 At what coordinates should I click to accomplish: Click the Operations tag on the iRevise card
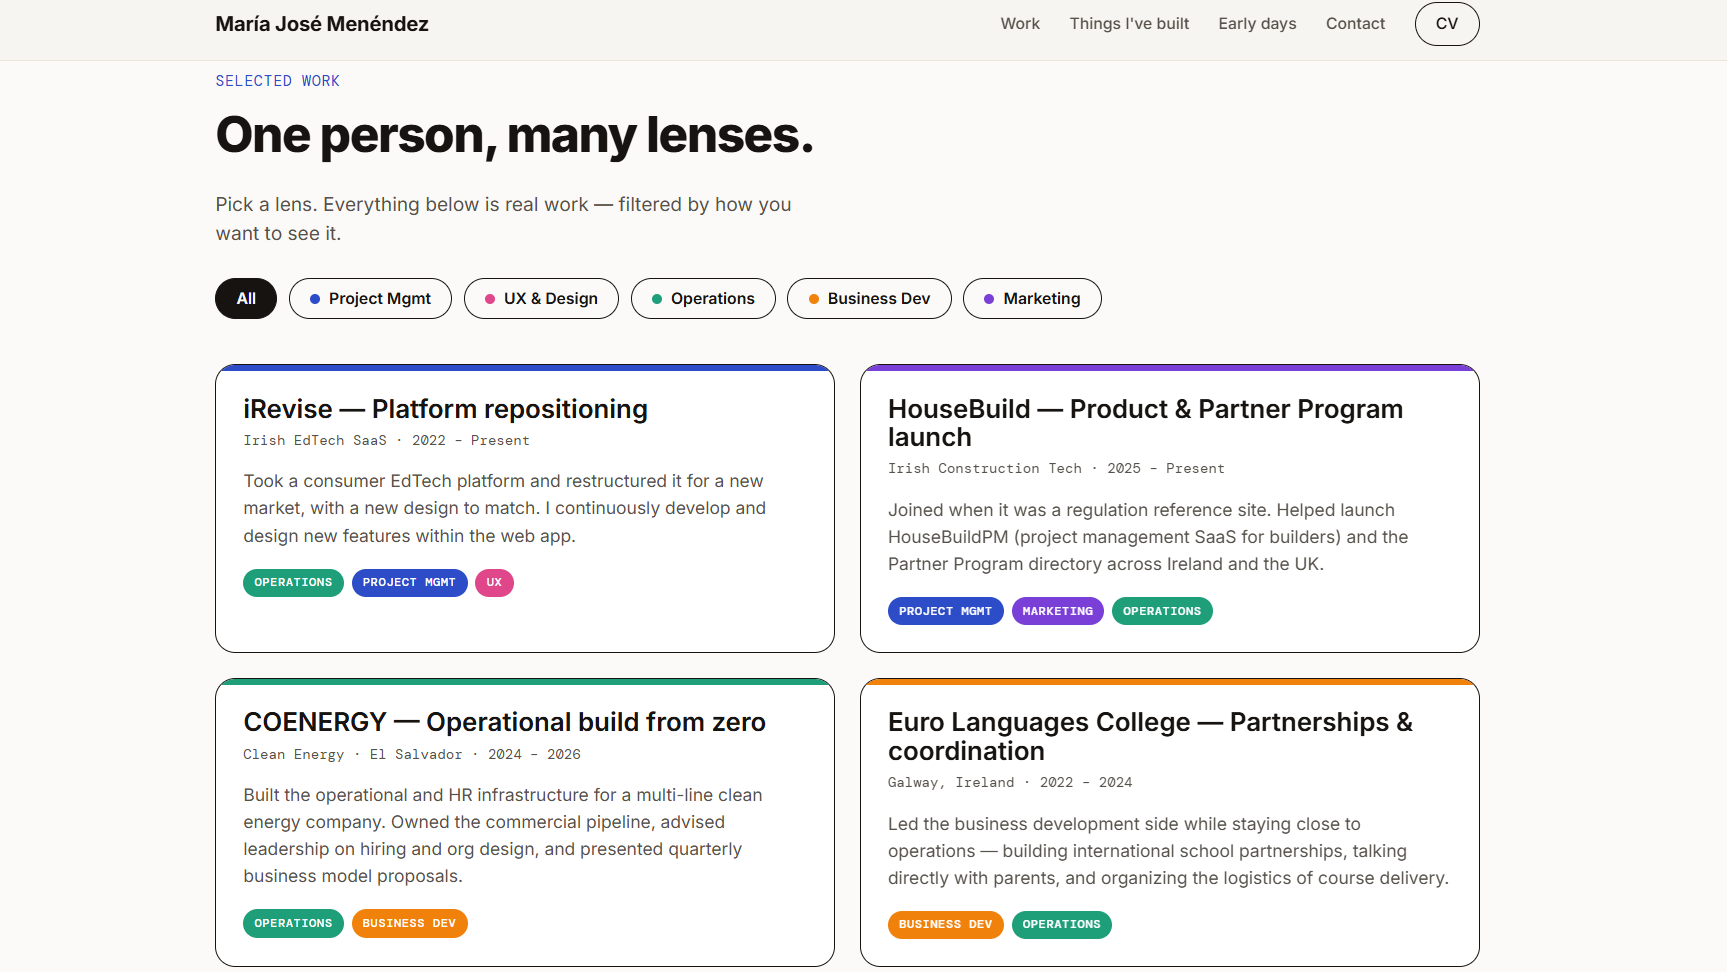[x=293, y=583]
